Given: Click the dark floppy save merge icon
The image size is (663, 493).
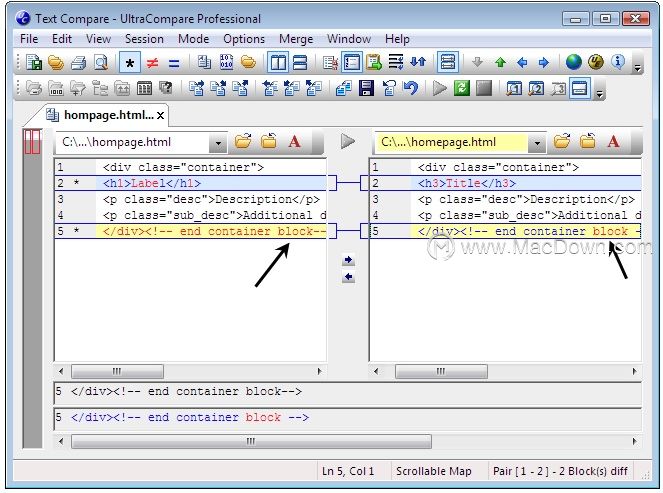Looking at the screenshot, I should click(366, 88).
